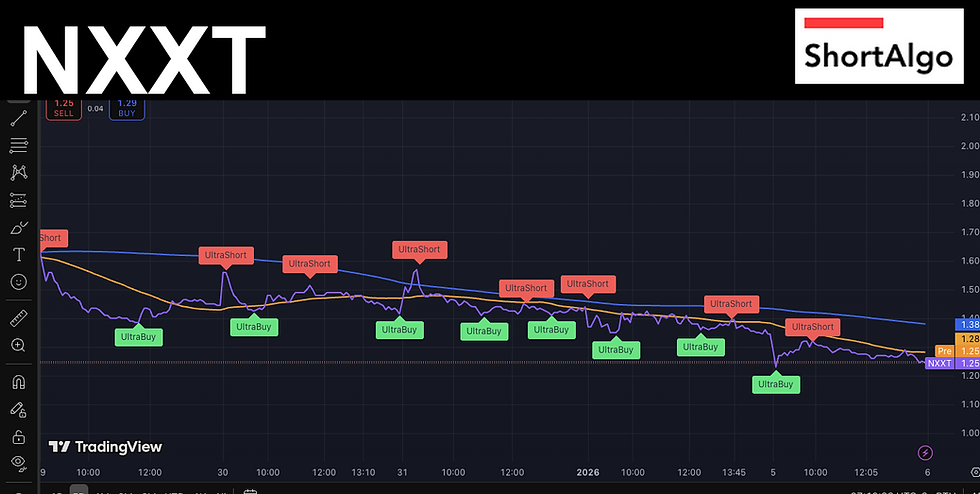Viewport: 980px width, 494px height.
Task: Select the Text annotation tool
Action: [x=19, y=255]
